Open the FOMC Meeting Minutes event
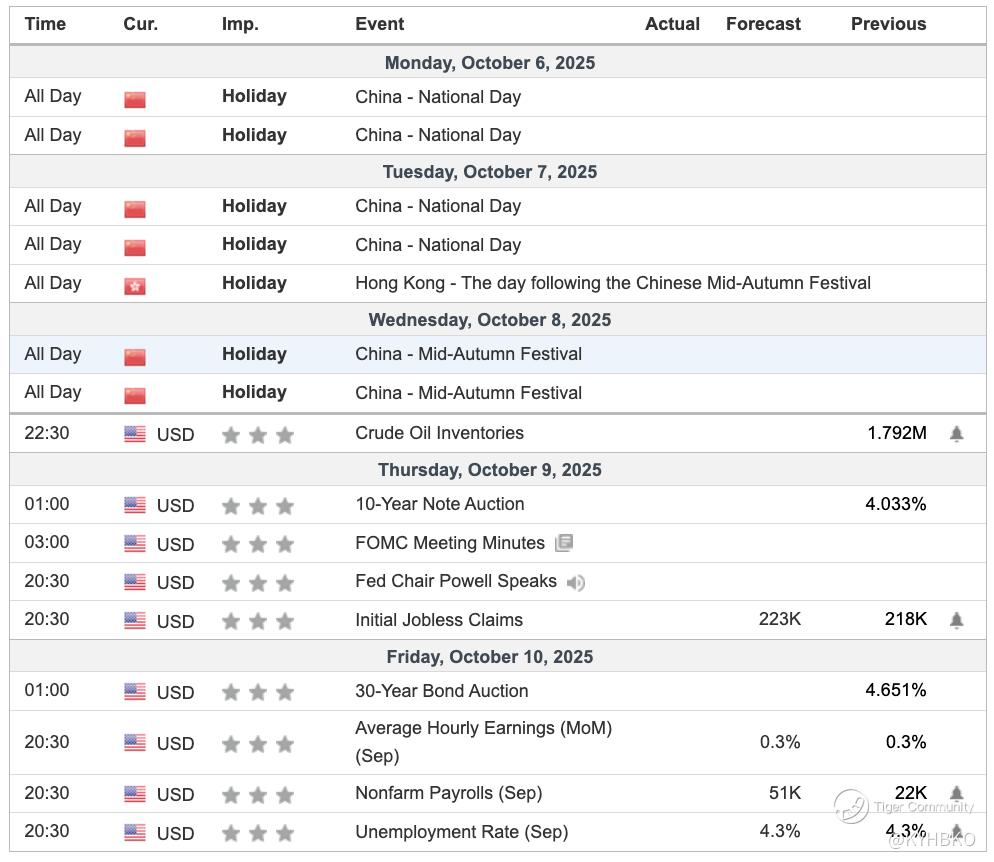The height and width of the screenshot is (862, 994). (449, 543)
